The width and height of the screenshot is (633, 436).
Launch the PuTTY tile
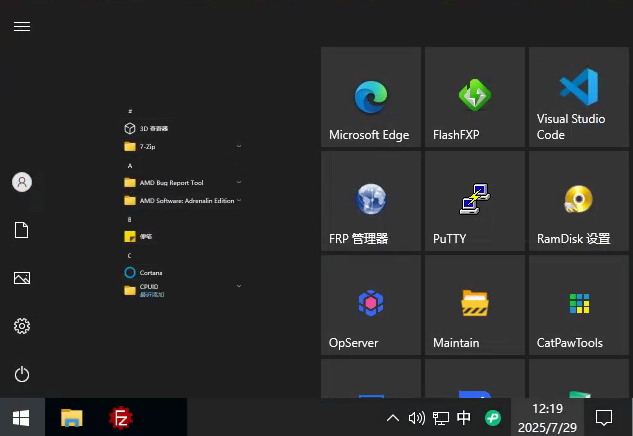coord(474,201)
